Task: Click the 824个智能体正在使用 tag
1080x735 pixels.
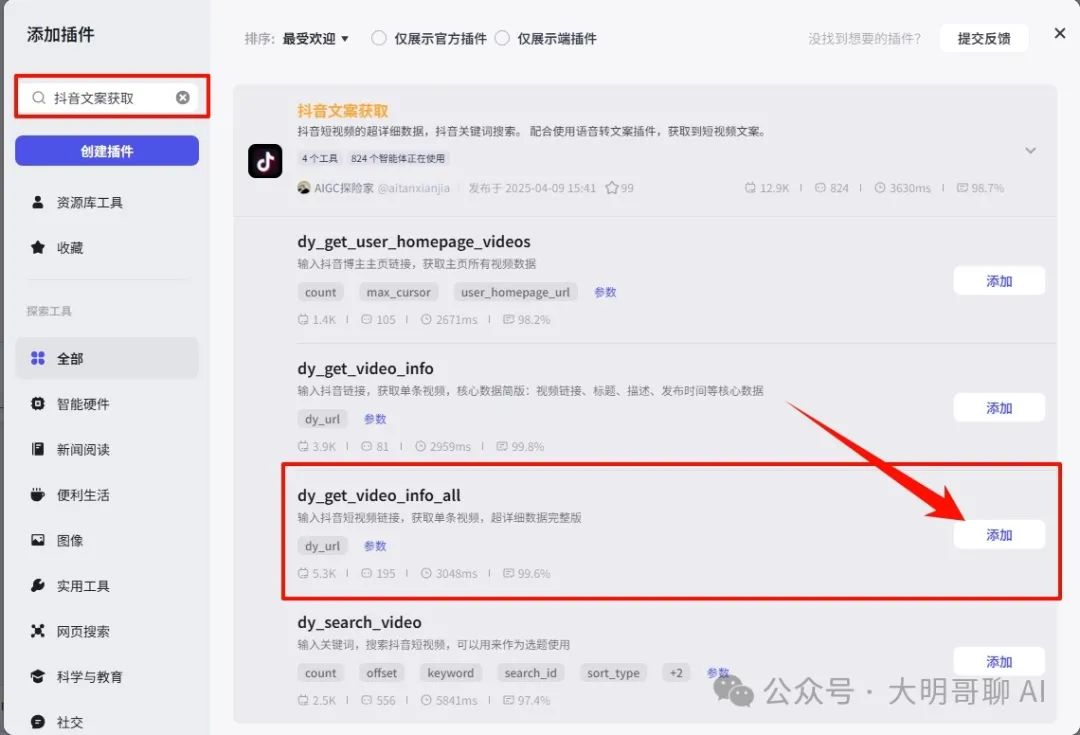Action: (397, 158)
